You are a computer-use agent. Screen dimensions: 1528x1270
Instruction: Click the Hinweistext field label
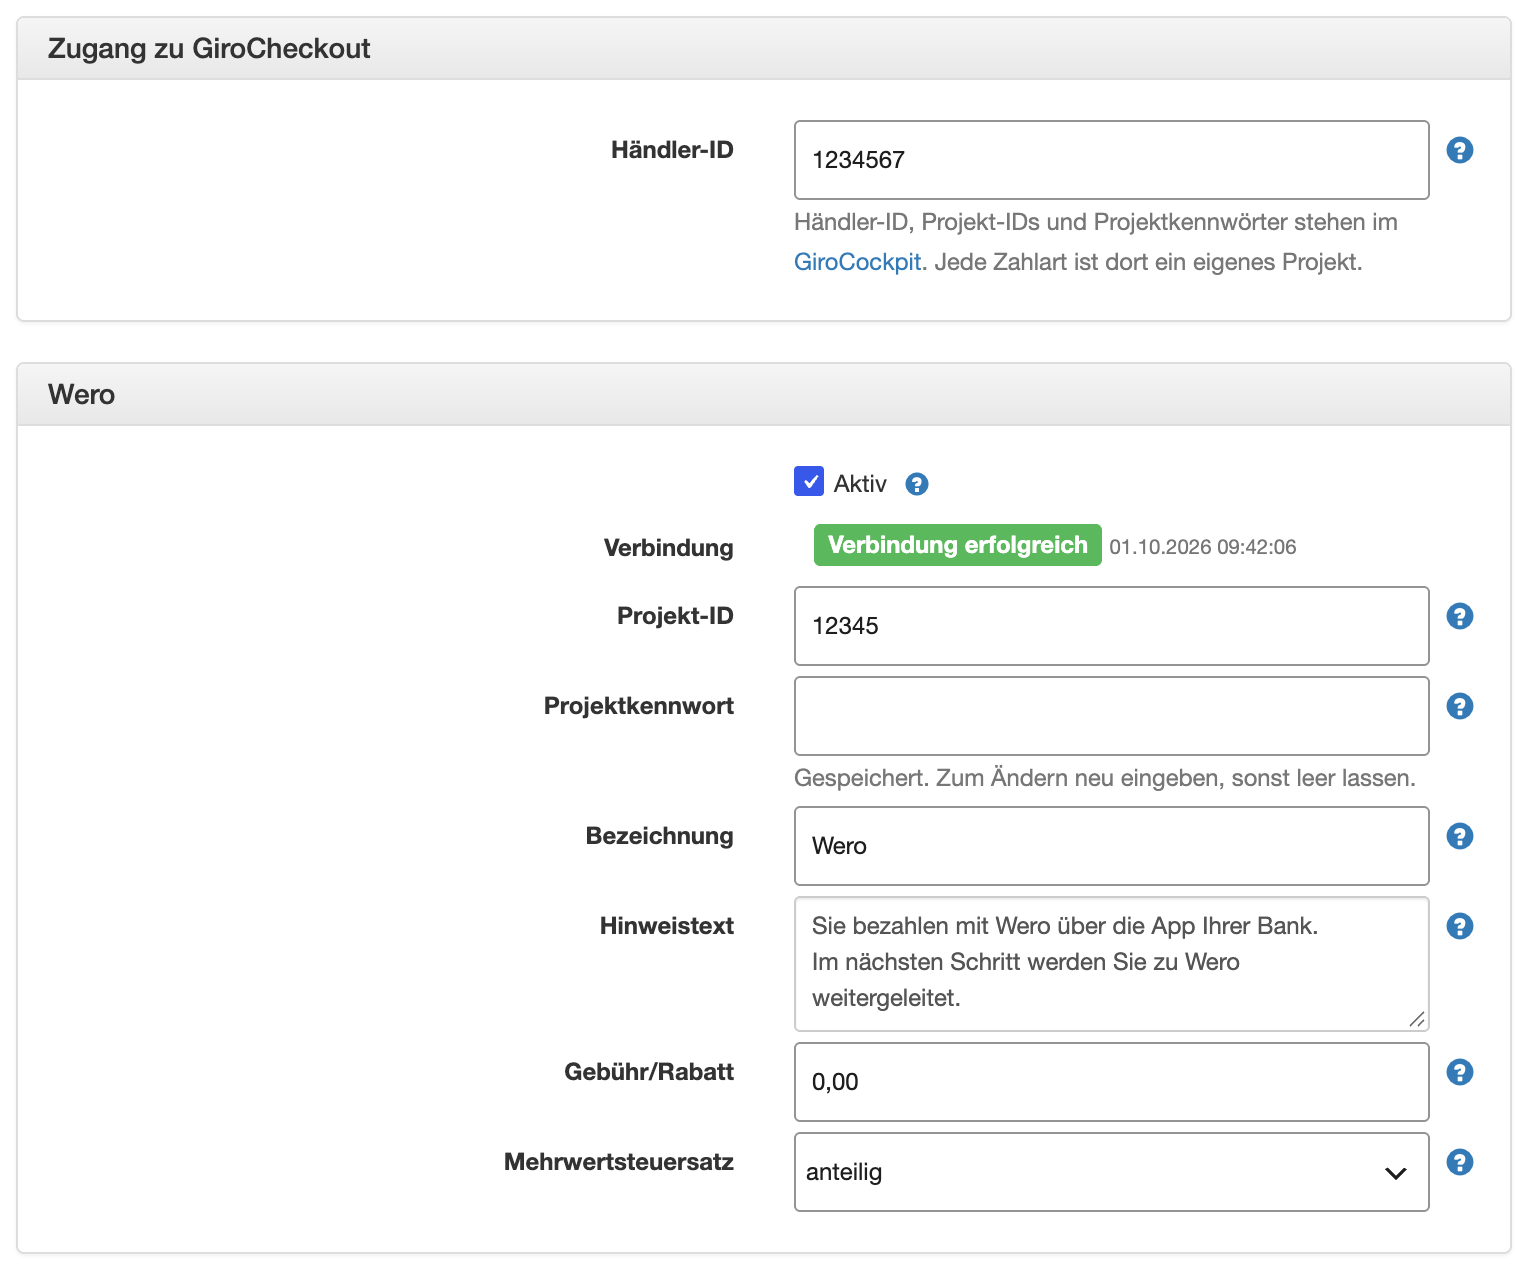(x=666, y=926)
